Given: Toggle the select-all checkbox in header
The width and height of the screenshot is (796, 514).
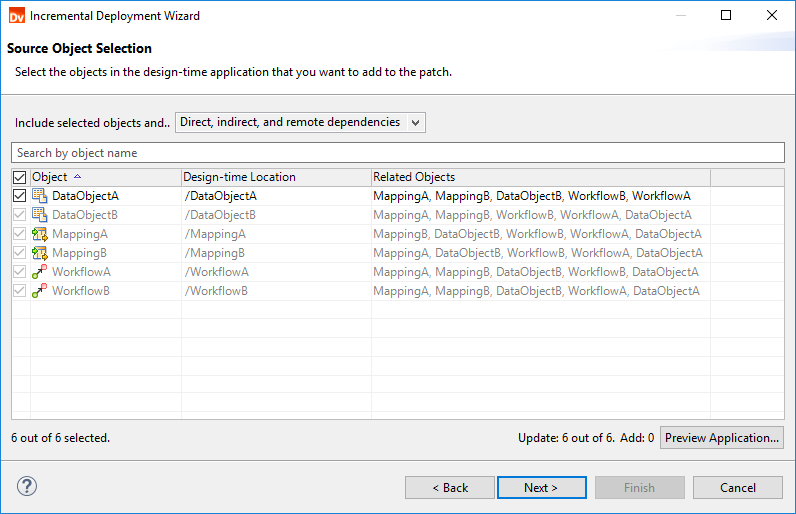Looking at the screenshot, I should click(19, 177).
